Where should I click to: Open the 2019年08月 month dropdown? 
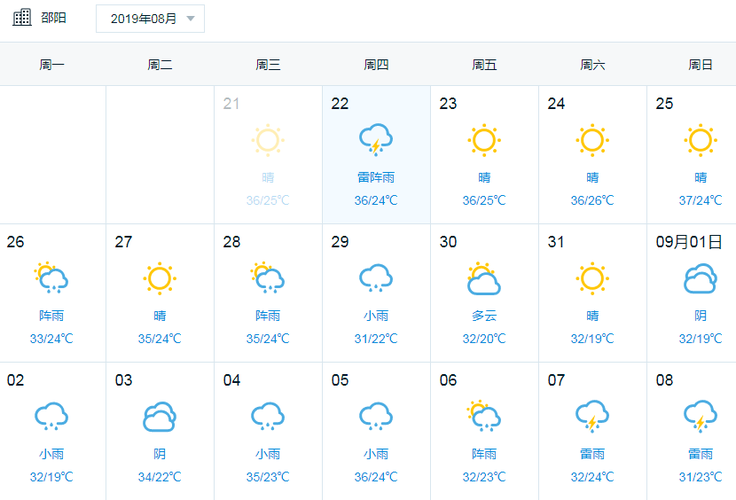pyautogui.click(x=150, y=19)
